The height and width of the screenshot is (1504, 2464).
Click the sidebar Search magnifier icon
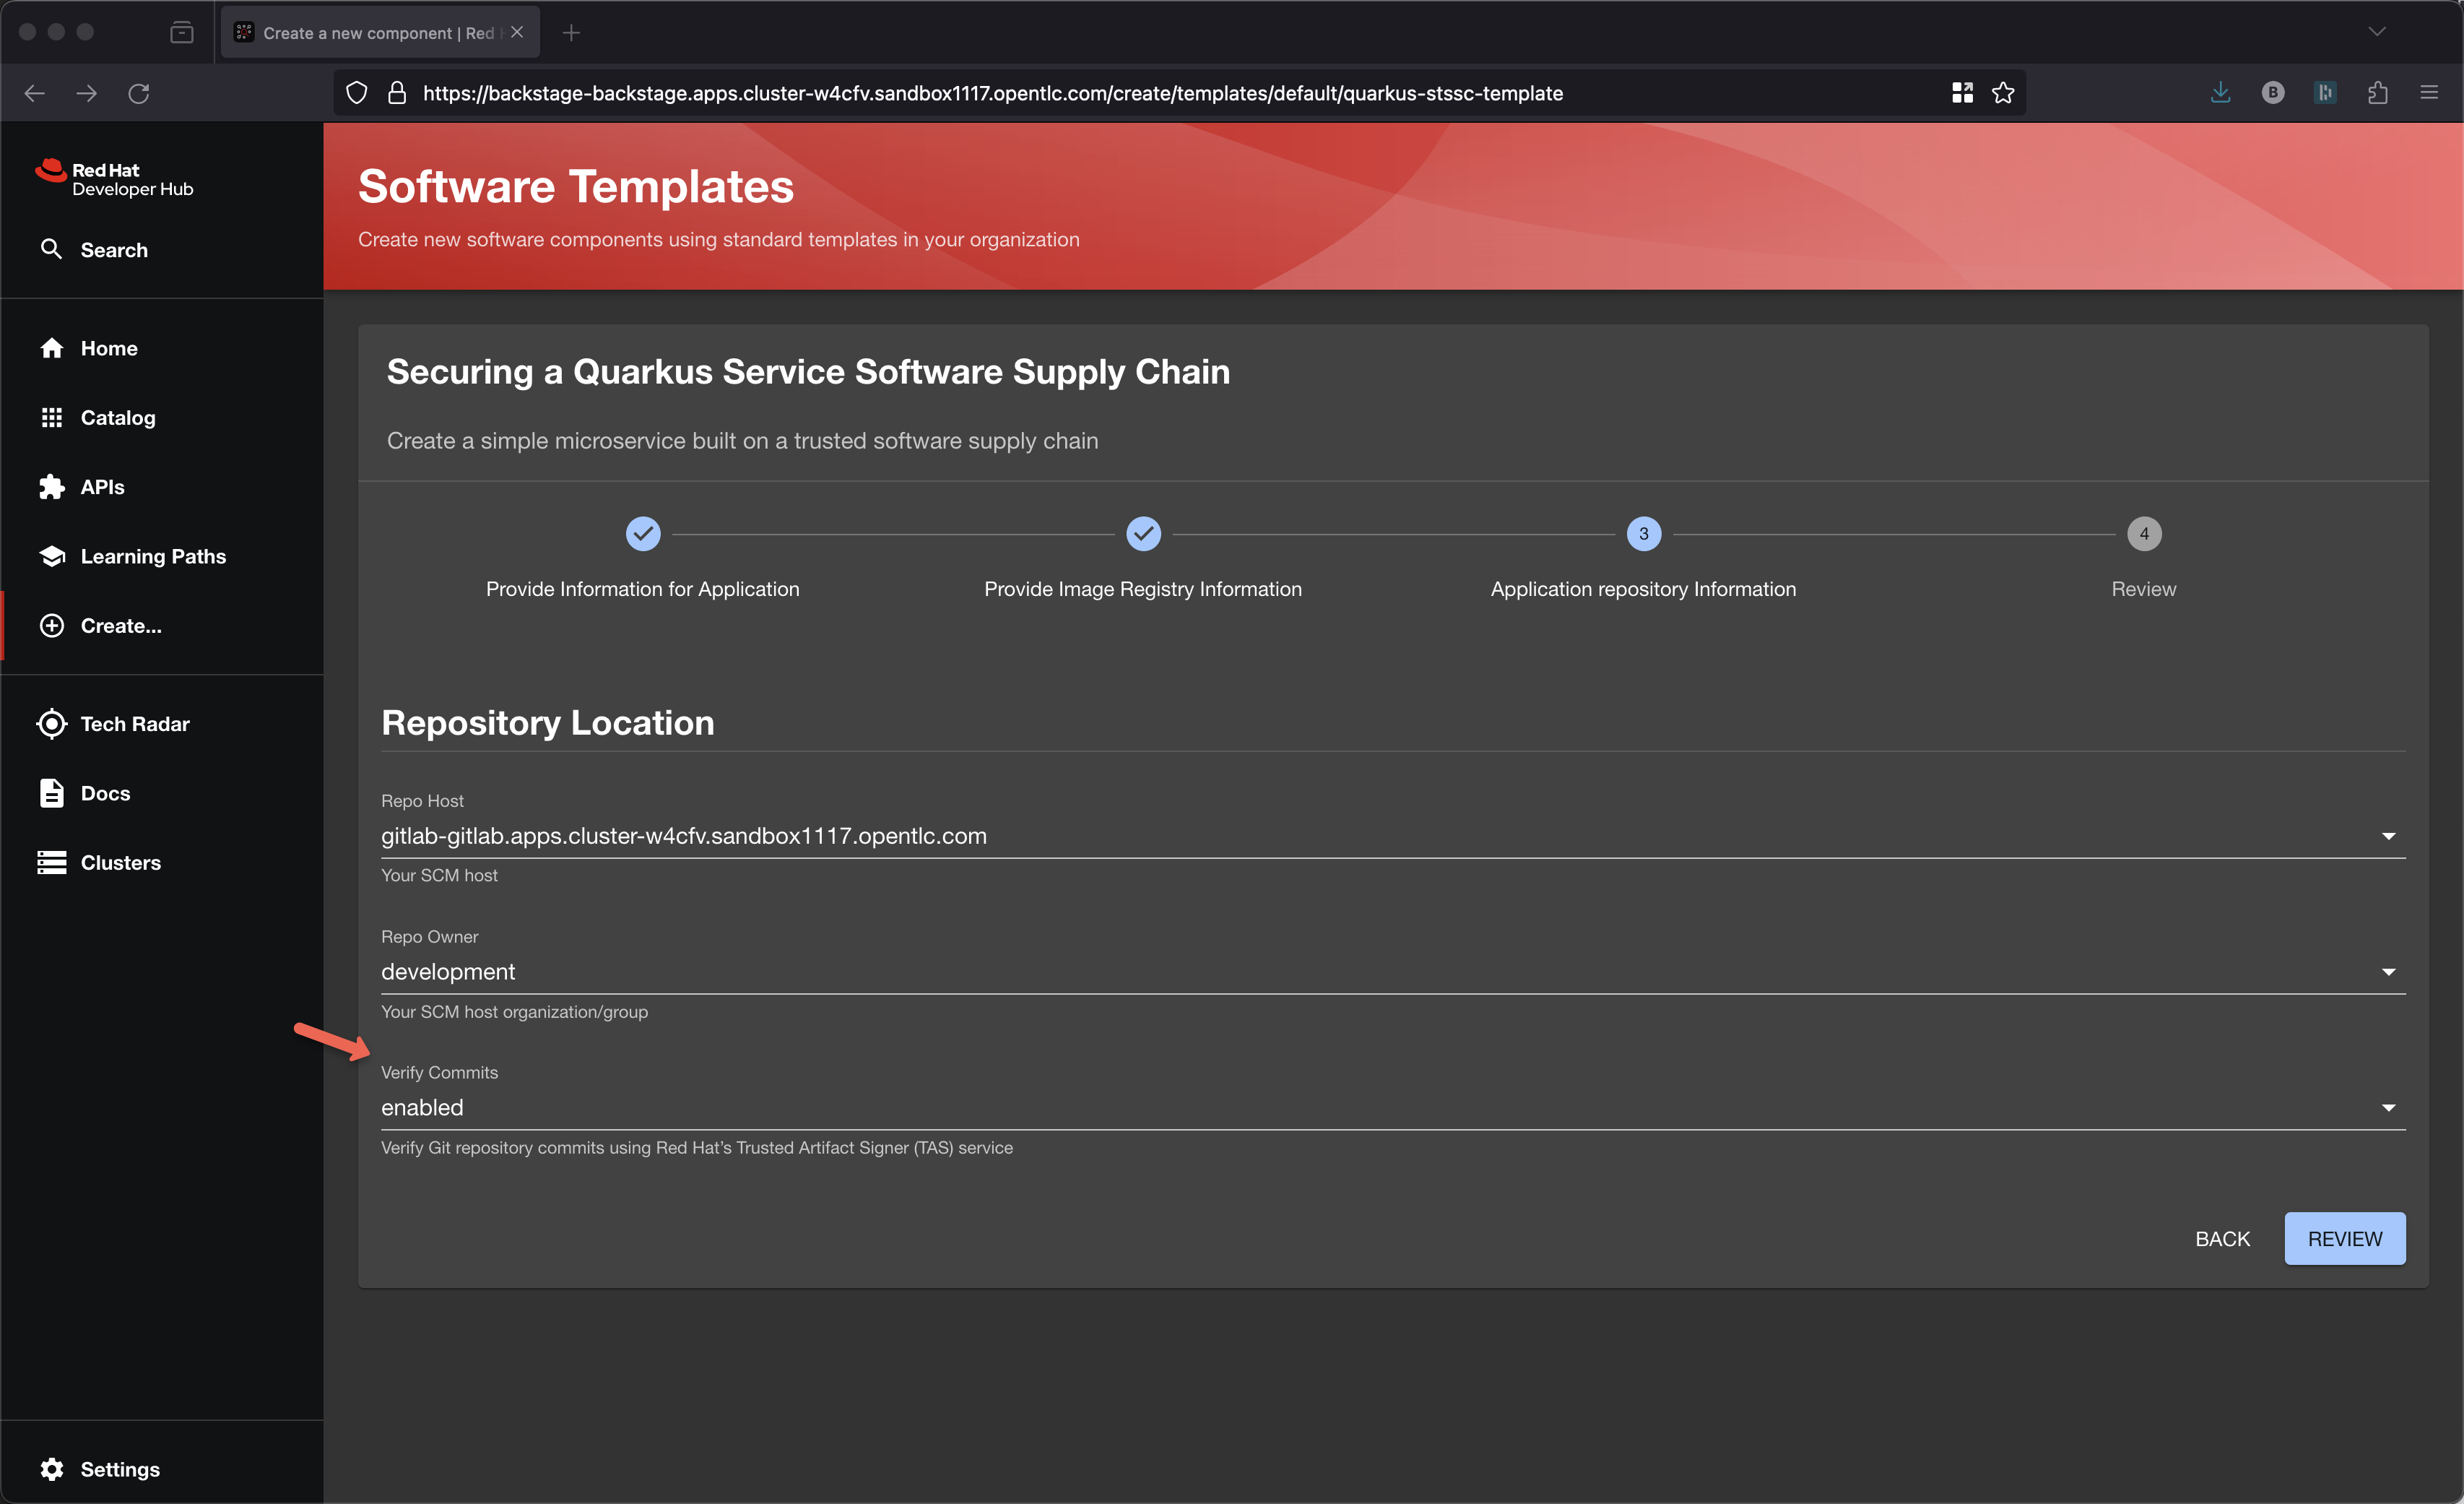point(52,249)
